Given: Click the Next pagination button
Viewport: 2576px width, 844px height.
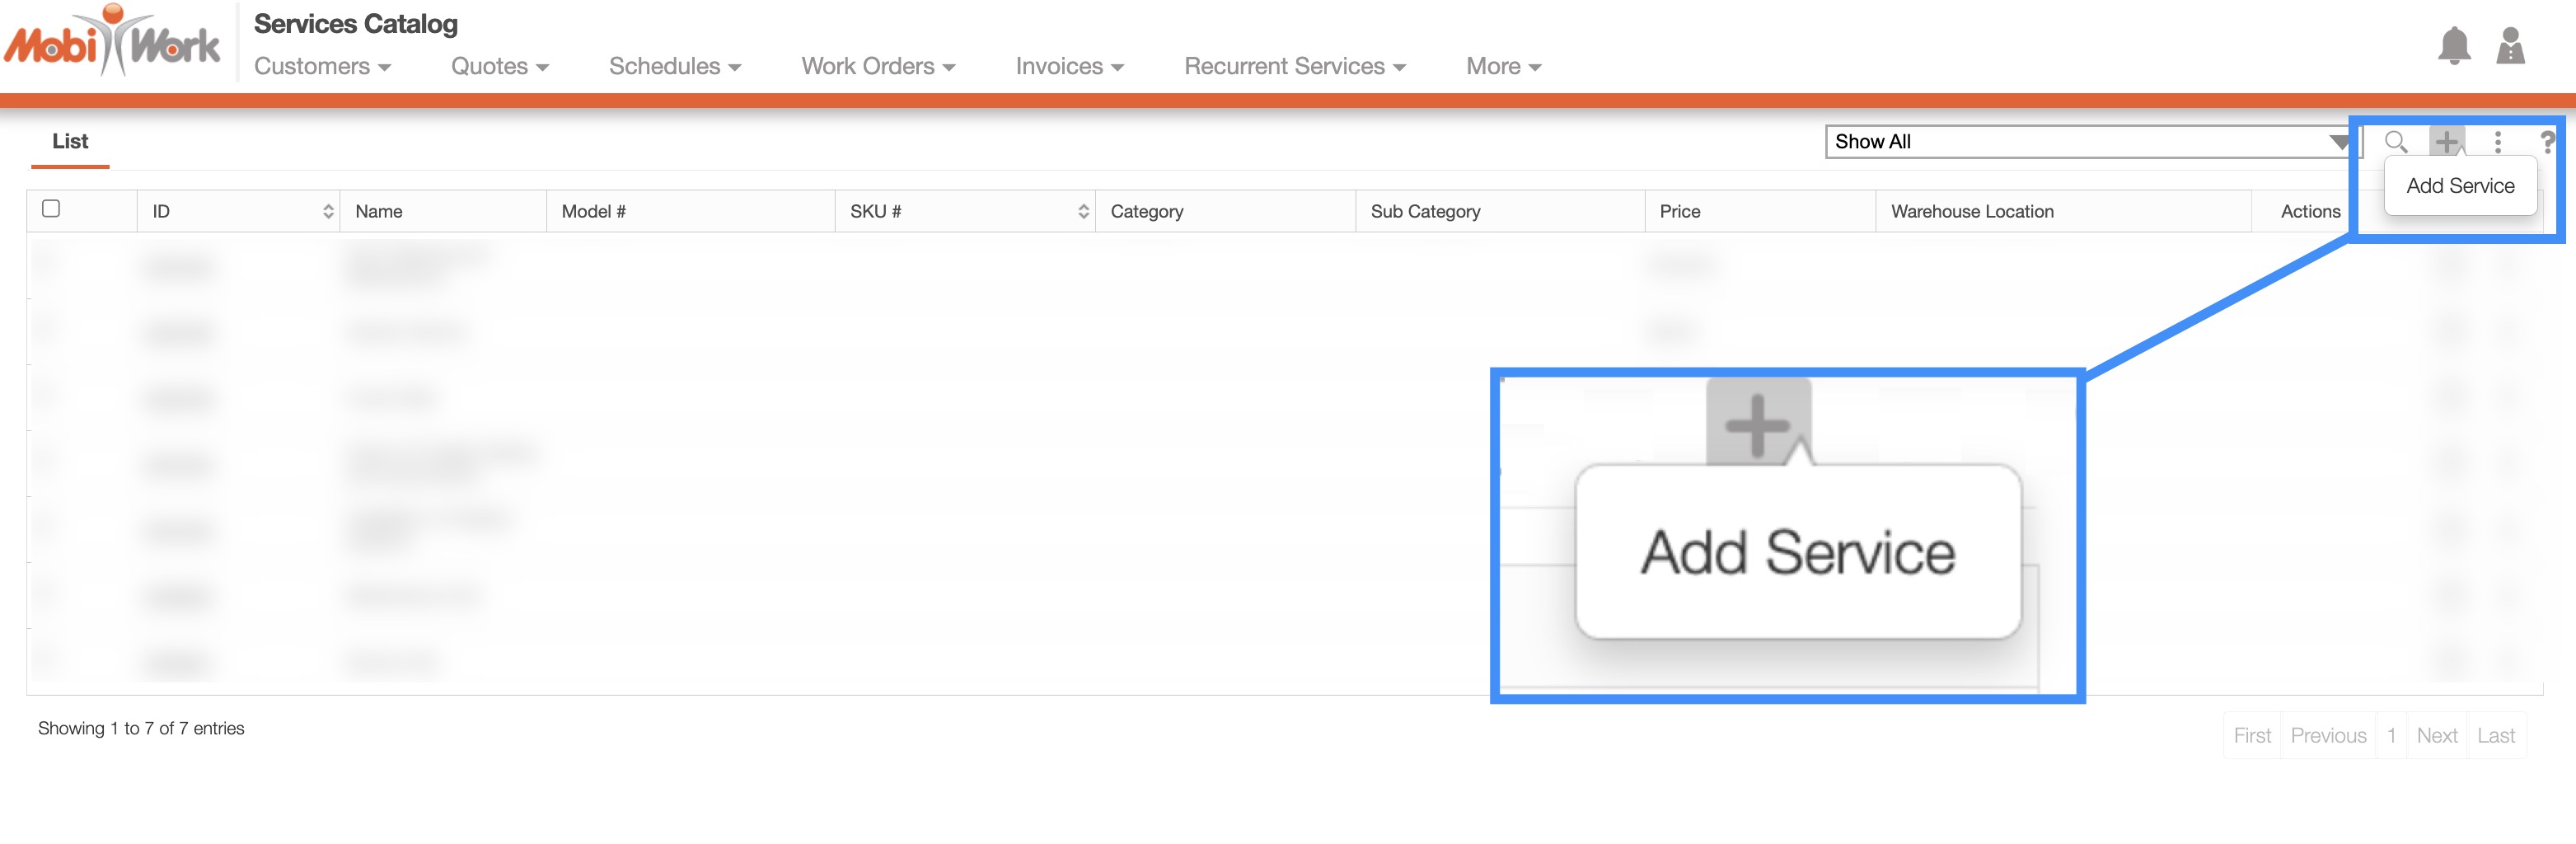Looking at the screenshot, I should tap(2436, 735).
